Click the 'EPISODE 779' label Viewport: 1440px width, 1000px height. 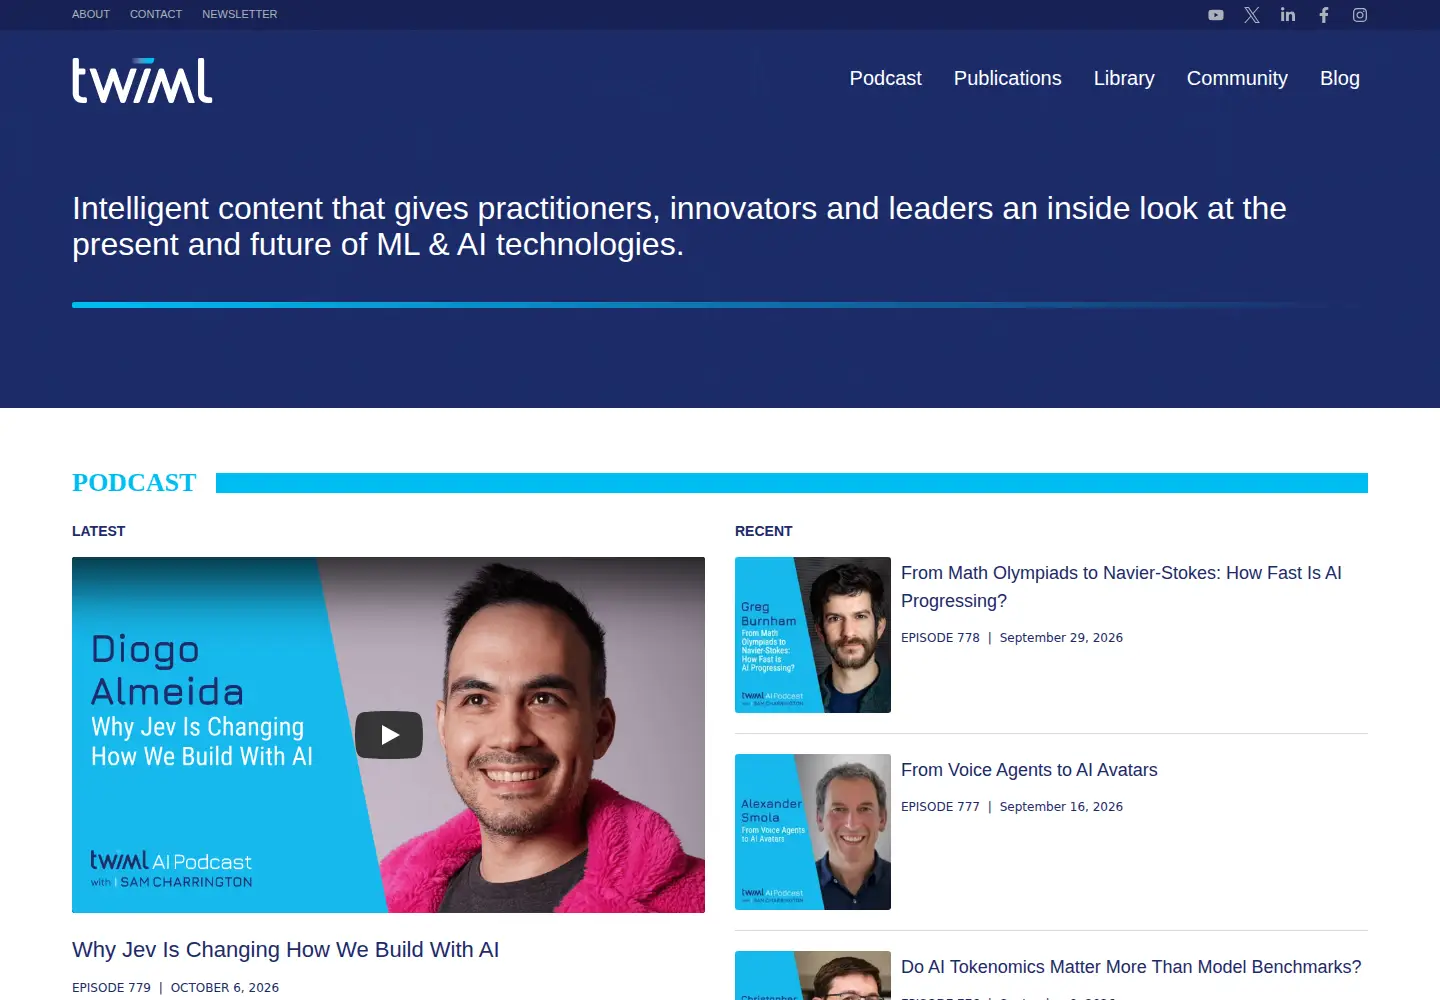[x=111, y=988]
